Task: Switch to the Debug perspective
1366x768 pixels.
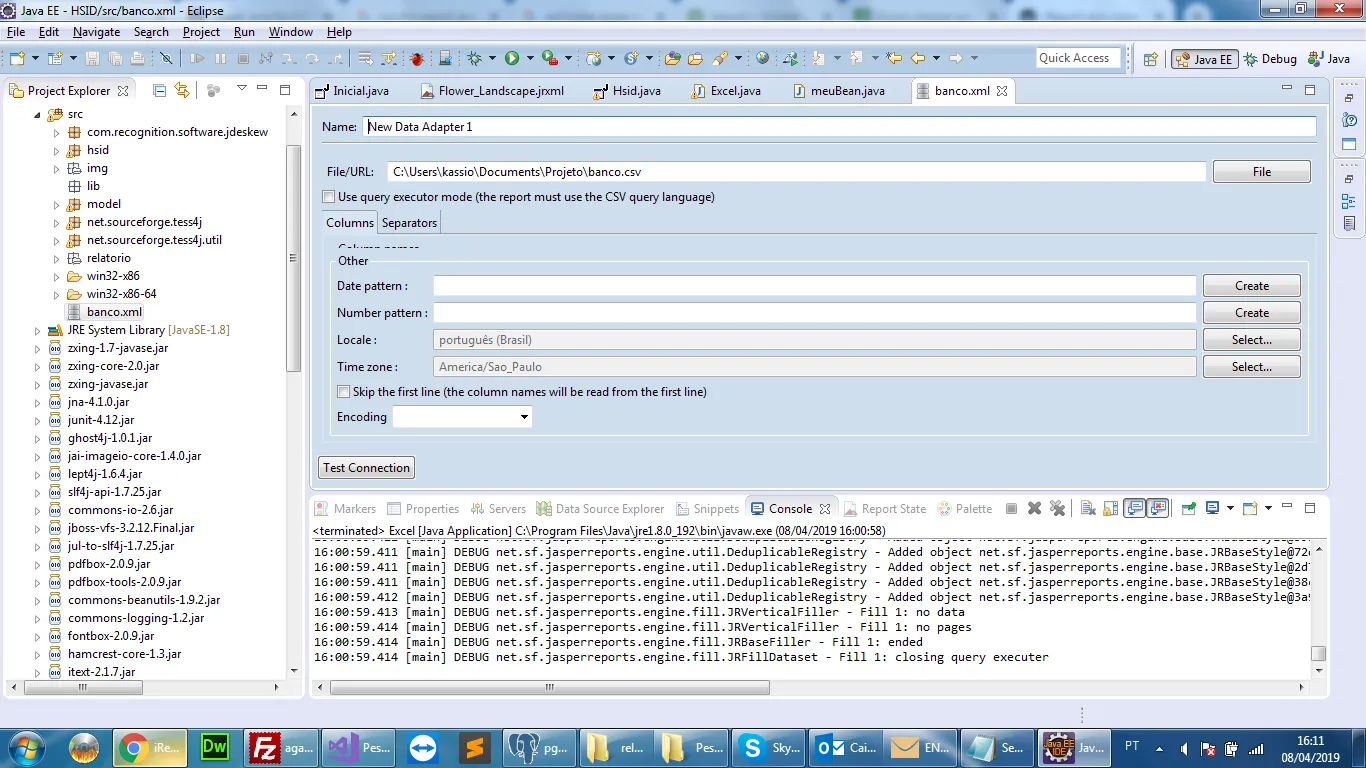Action: 1270,59
